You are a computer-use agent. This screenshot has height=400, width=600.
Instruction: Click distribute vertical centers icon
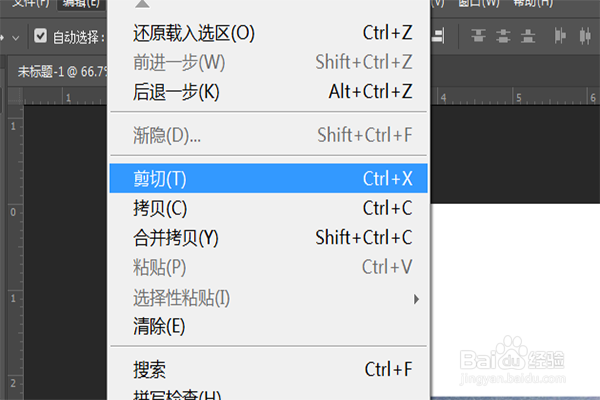click(x=503, y=36)
